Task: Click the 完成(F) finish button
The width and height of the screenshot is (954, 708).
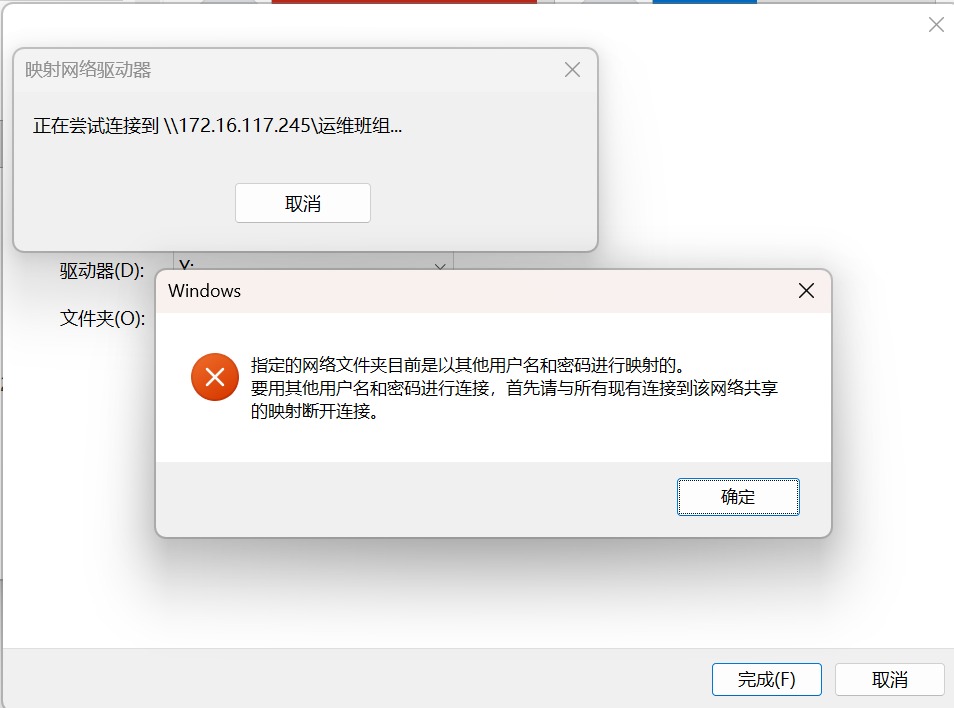Action: [767, 679]
